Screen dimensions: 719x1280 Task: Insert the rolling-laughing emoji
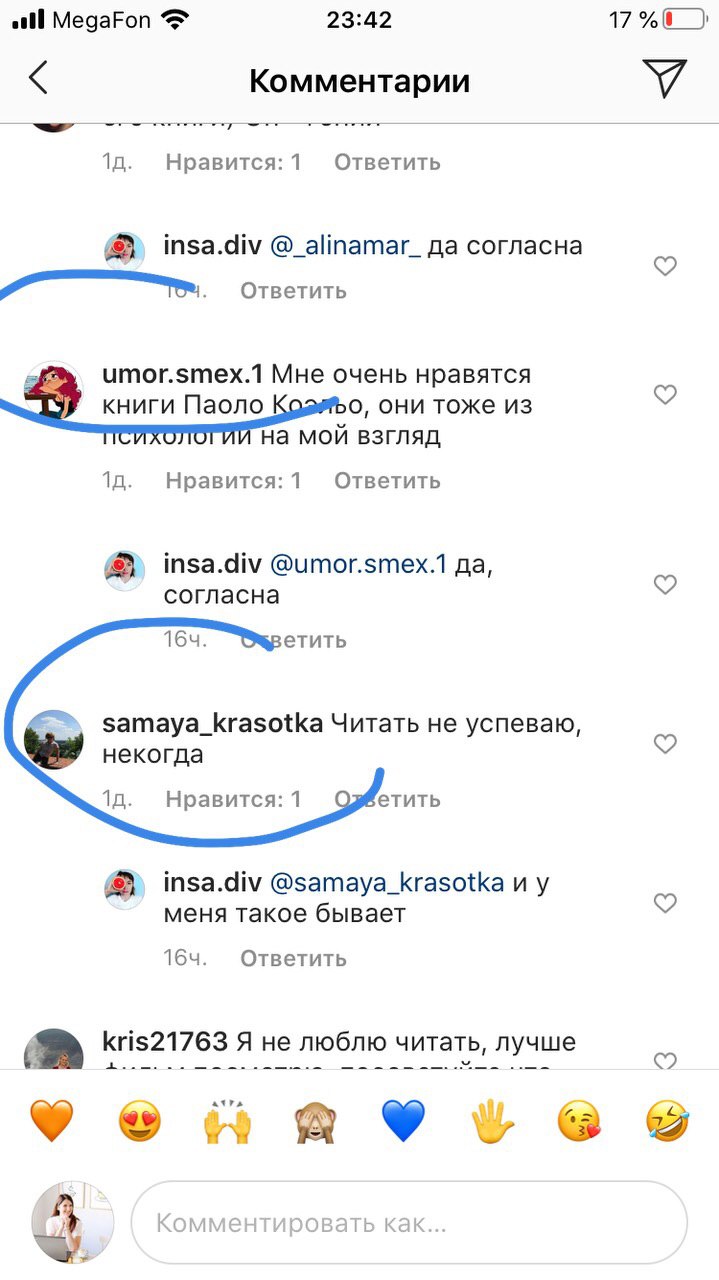tap(668, 1120)
